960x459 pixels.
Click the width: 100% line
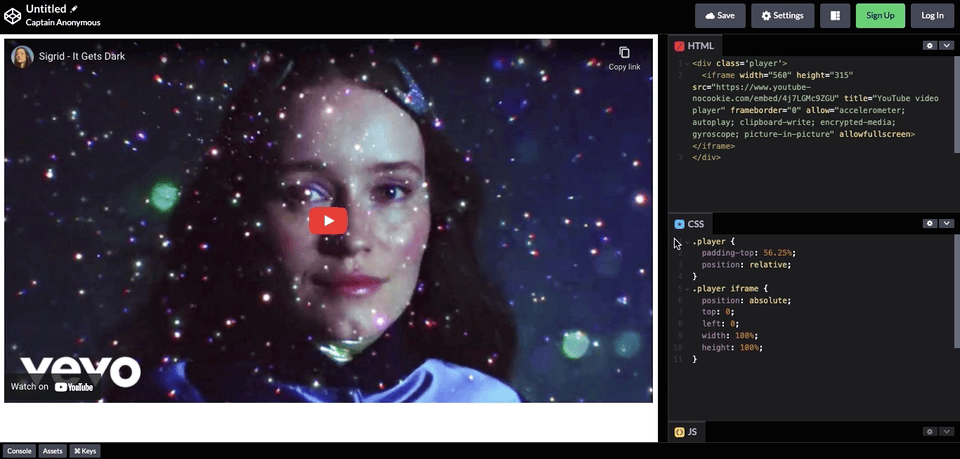pyautogui.click(x=730, y=336)
